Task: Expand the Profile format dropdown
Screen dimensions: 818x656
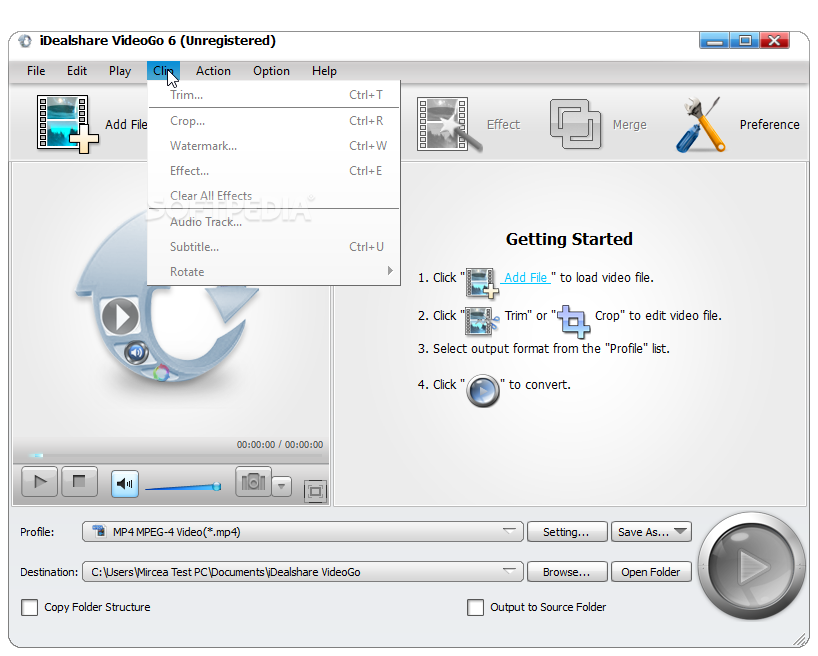Action: (x=510, y=531)
